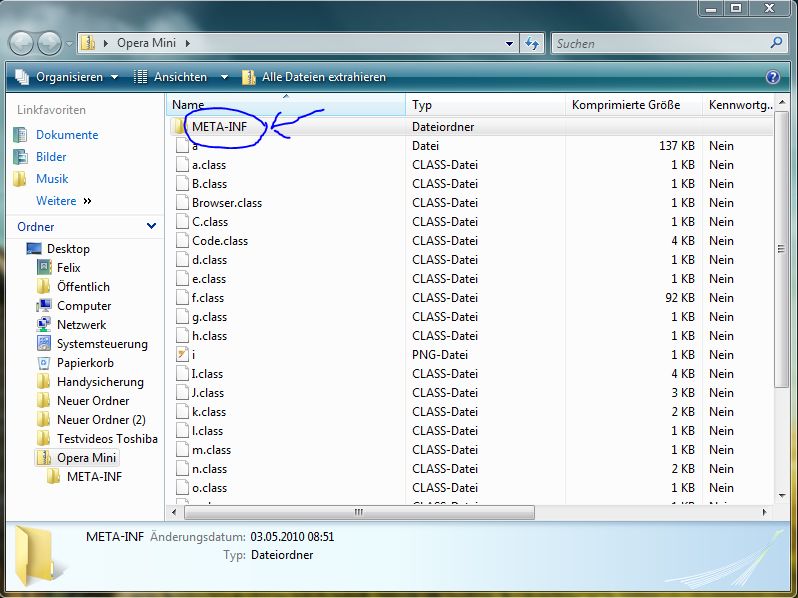
Task: Open the recent pages dropdown arrow
Action: [69, 44]
